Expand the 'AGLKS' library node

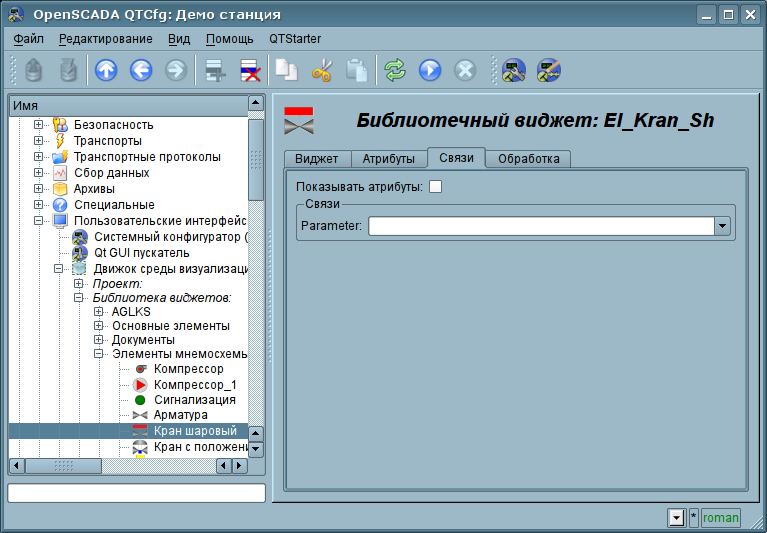(99, 312)
